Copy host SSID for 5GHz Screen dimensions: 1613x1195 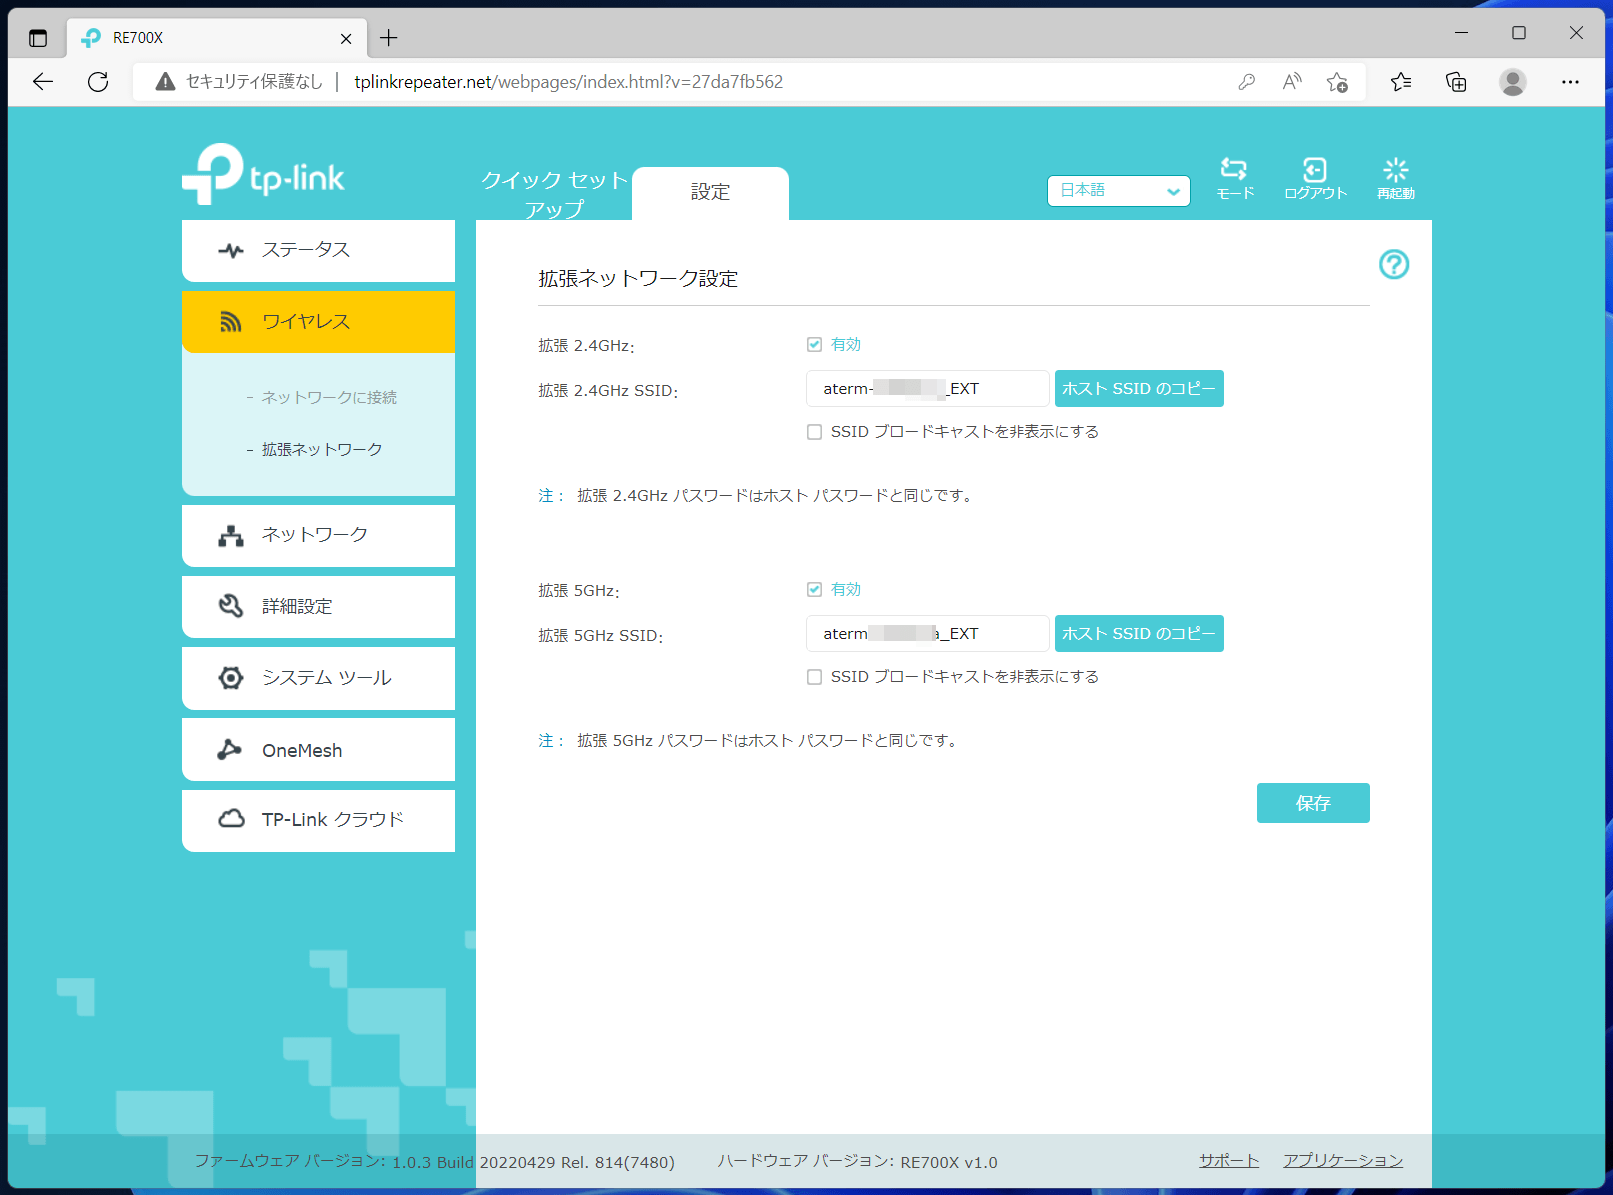coord(1139,634)
